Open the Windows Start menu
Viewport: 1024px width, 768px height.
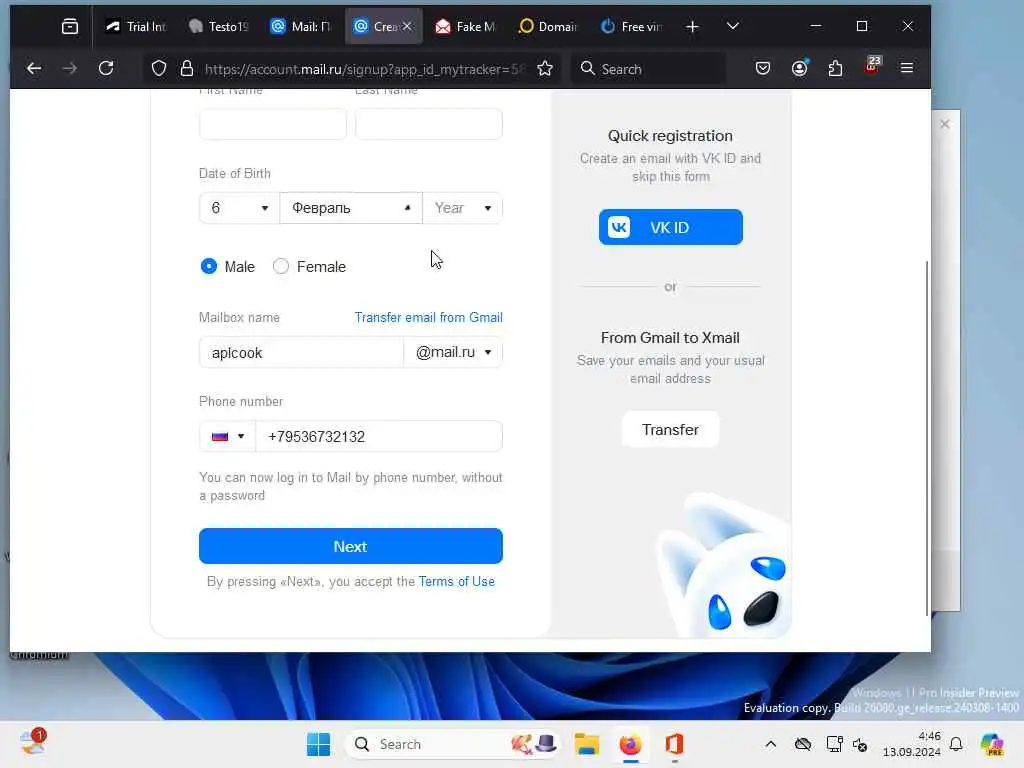(319, 744)
